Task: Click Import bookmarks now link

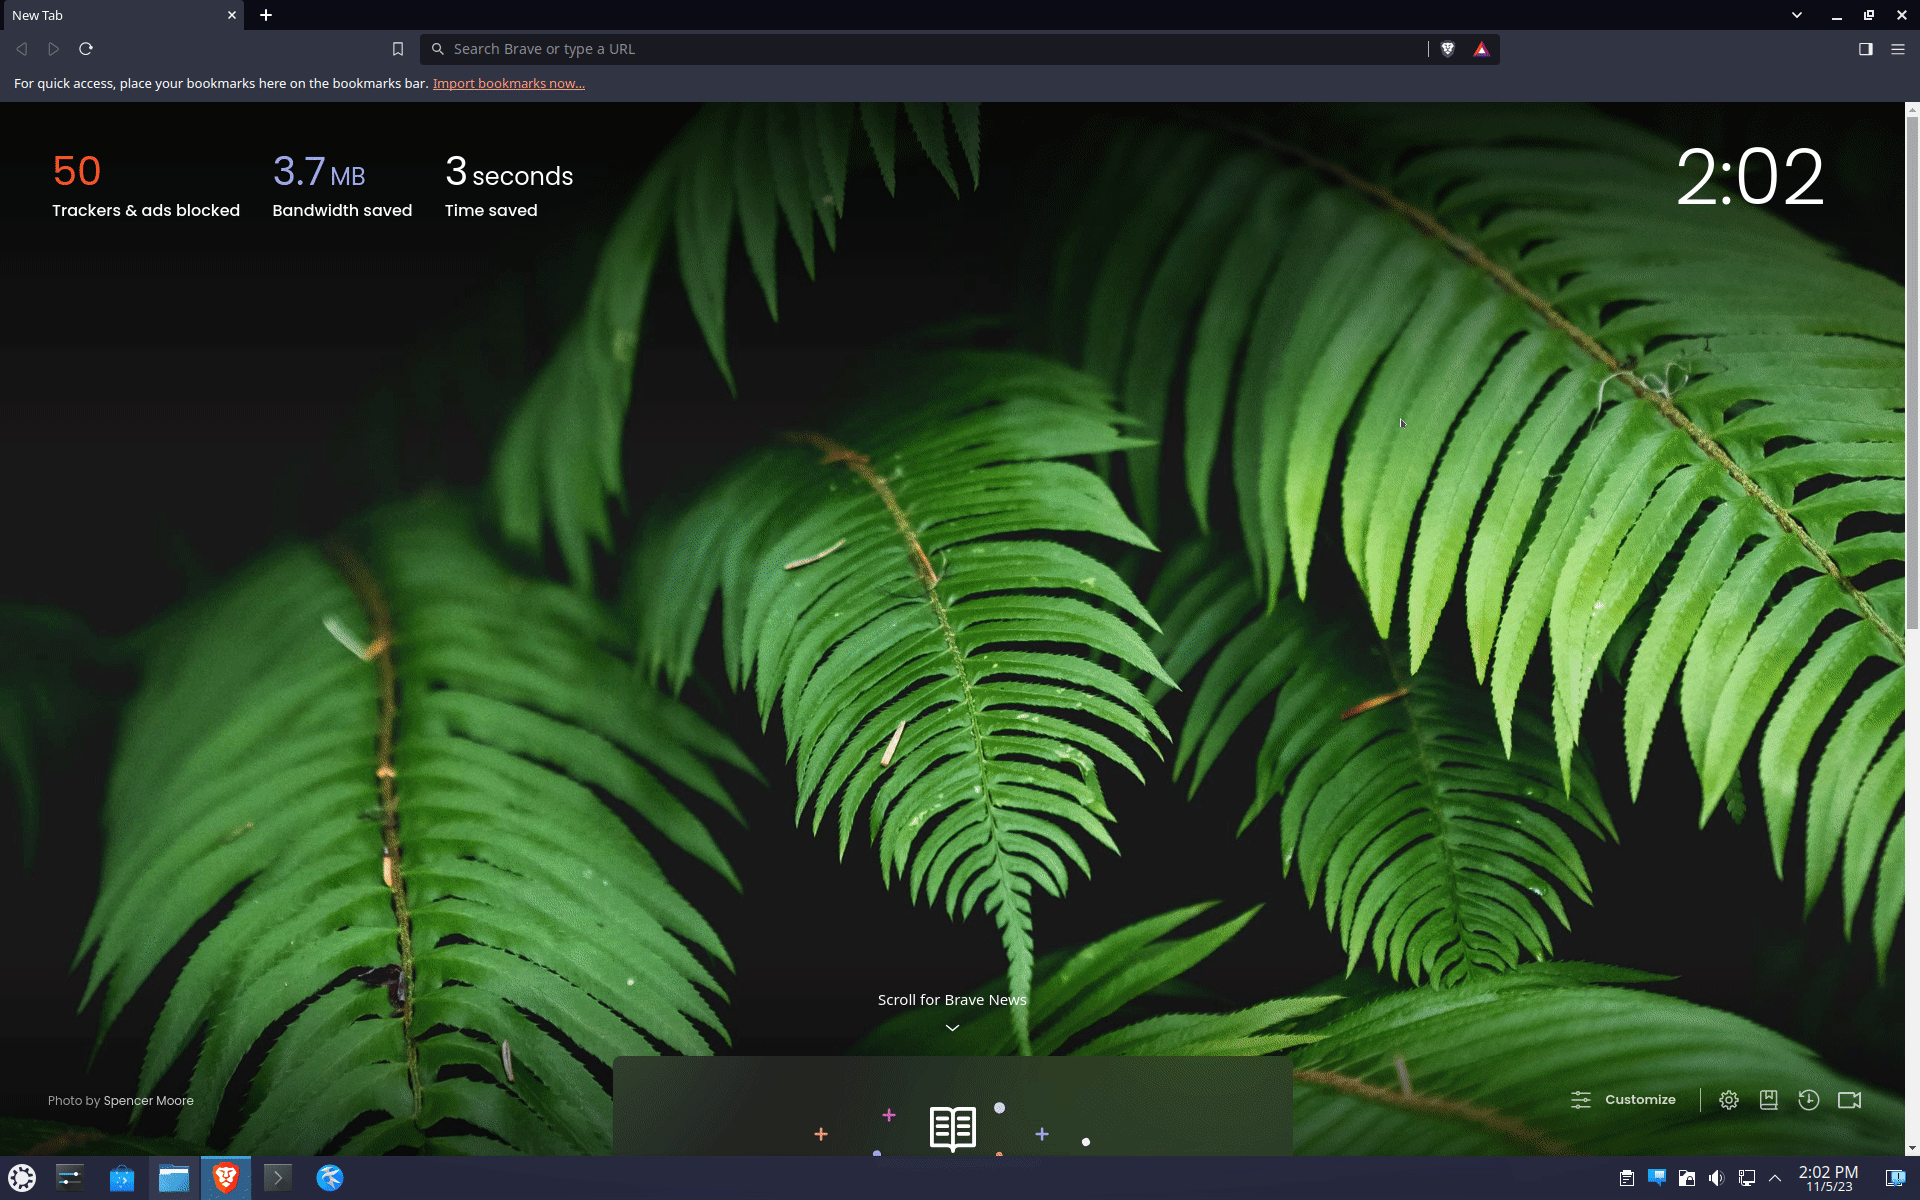Action: coord(508,84)
